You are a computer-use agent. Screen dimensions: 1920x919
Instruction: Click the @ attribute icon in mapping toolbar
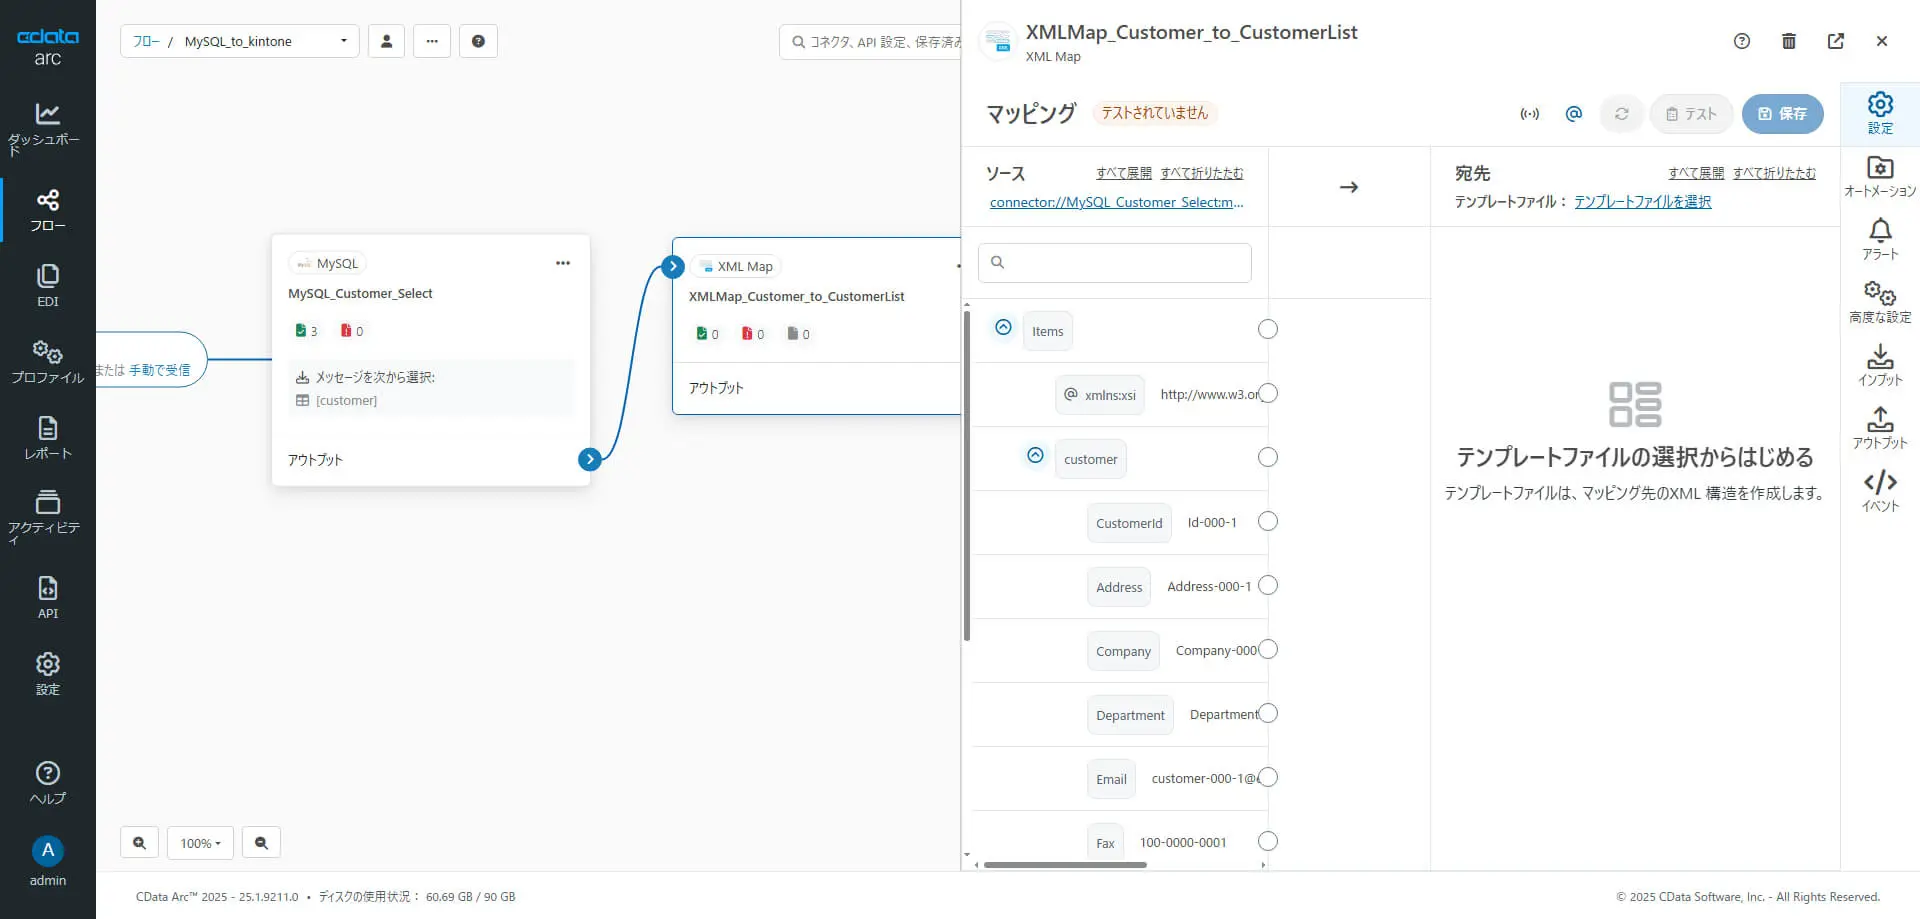click(1574, 114)
